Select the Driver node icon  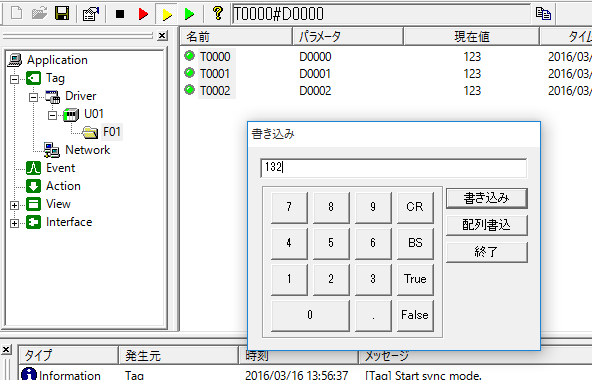click(52, 96)
